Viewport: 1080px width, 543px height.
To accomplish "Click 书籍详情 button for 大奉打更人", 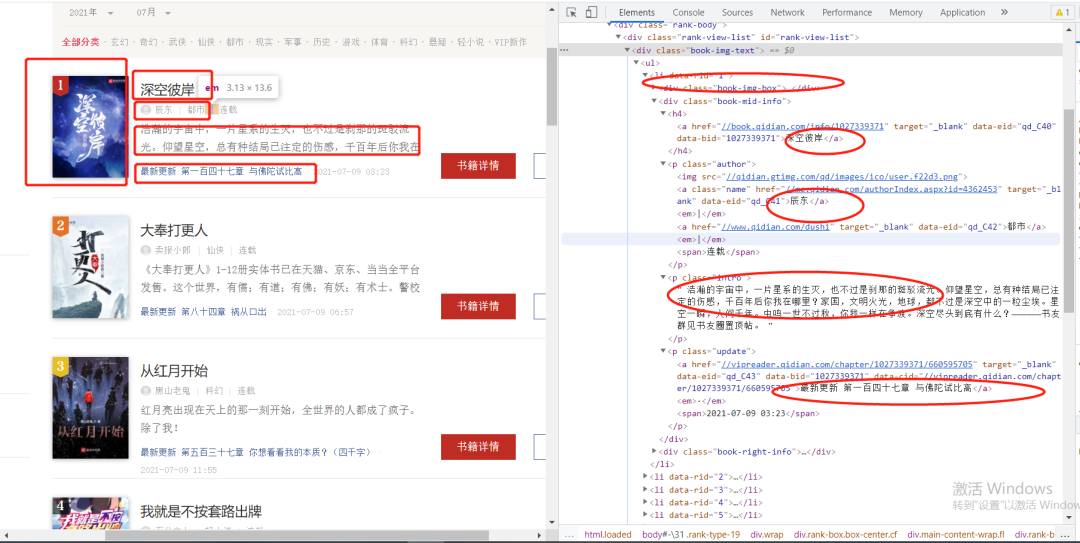I will 478,306.
